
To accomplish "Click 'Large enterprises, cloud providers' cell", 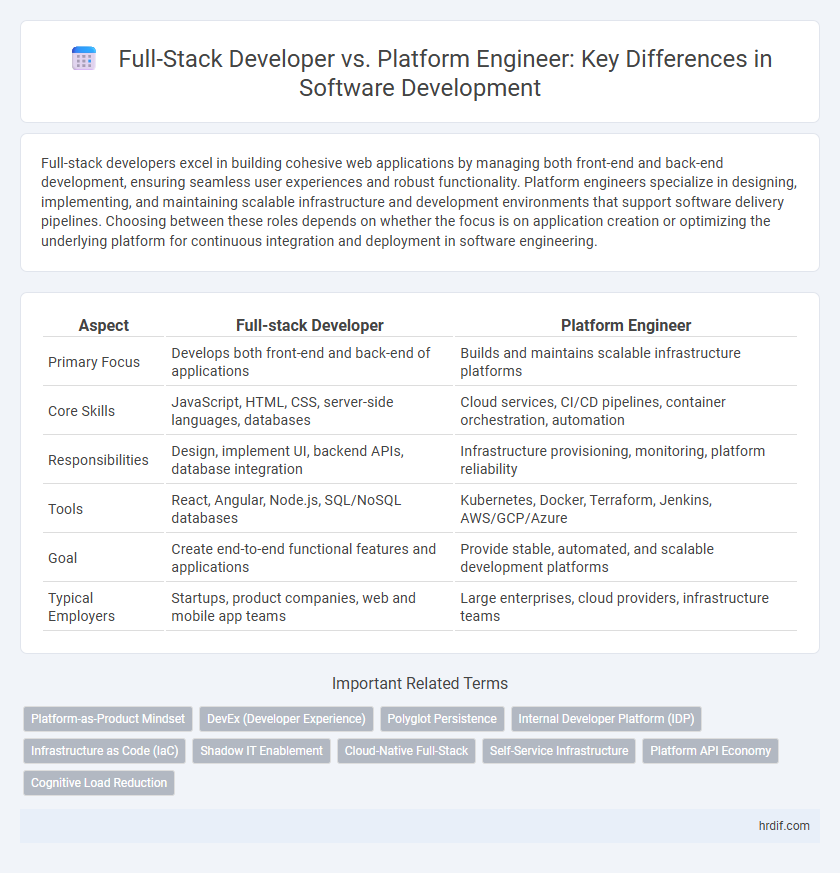I will tap(626, 607).
